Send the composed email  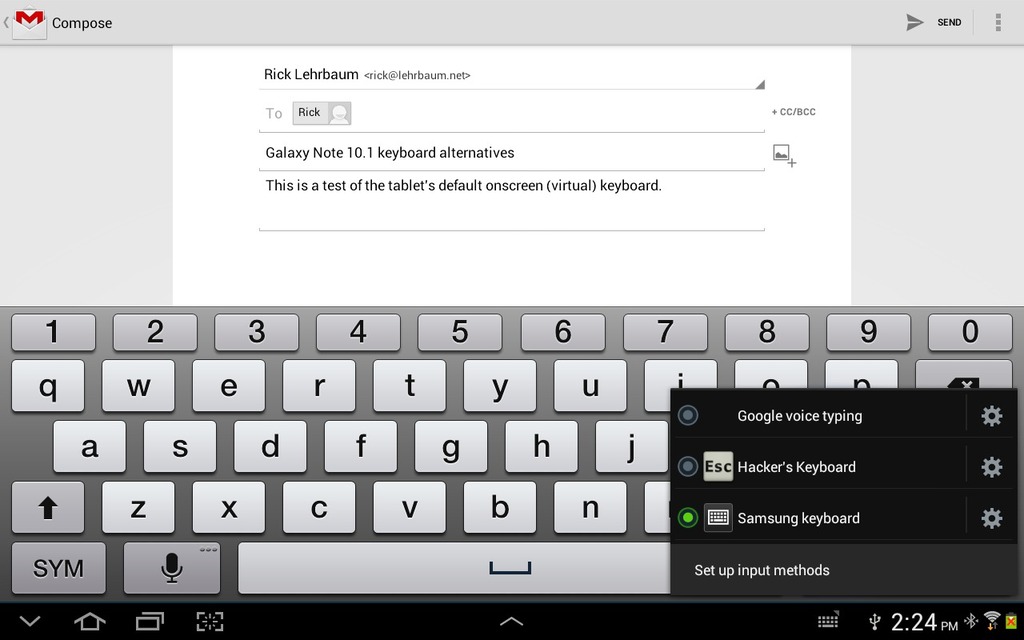(934, 22)
